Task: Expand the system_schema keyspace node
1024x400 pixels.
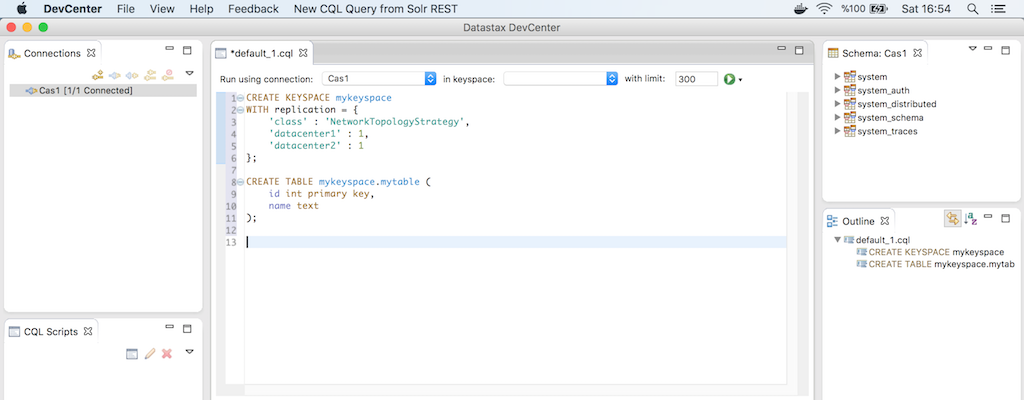Action: click(838, 118)
